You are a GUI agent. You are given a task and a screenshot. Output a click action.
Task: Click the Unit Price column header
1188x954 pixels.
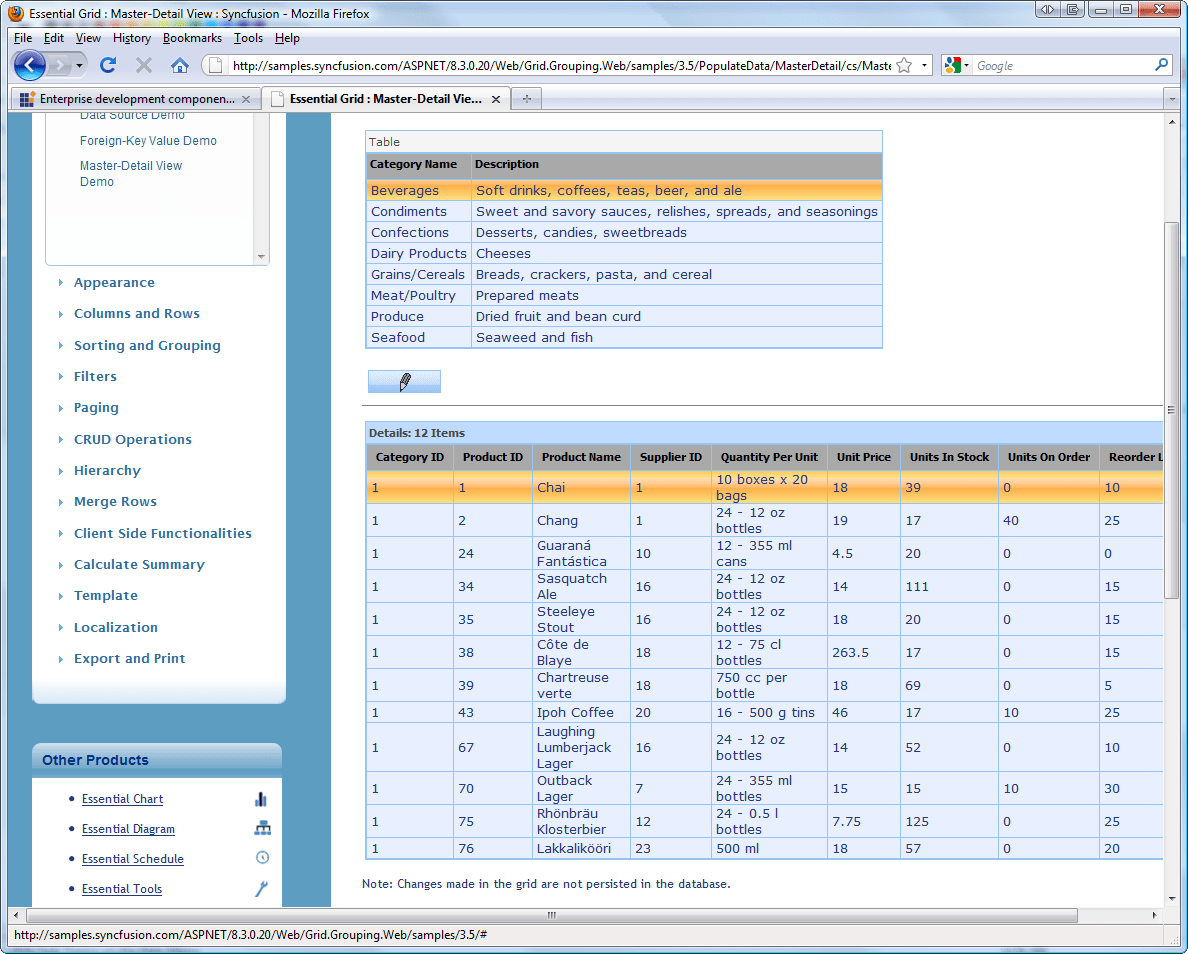pos(864,457)
